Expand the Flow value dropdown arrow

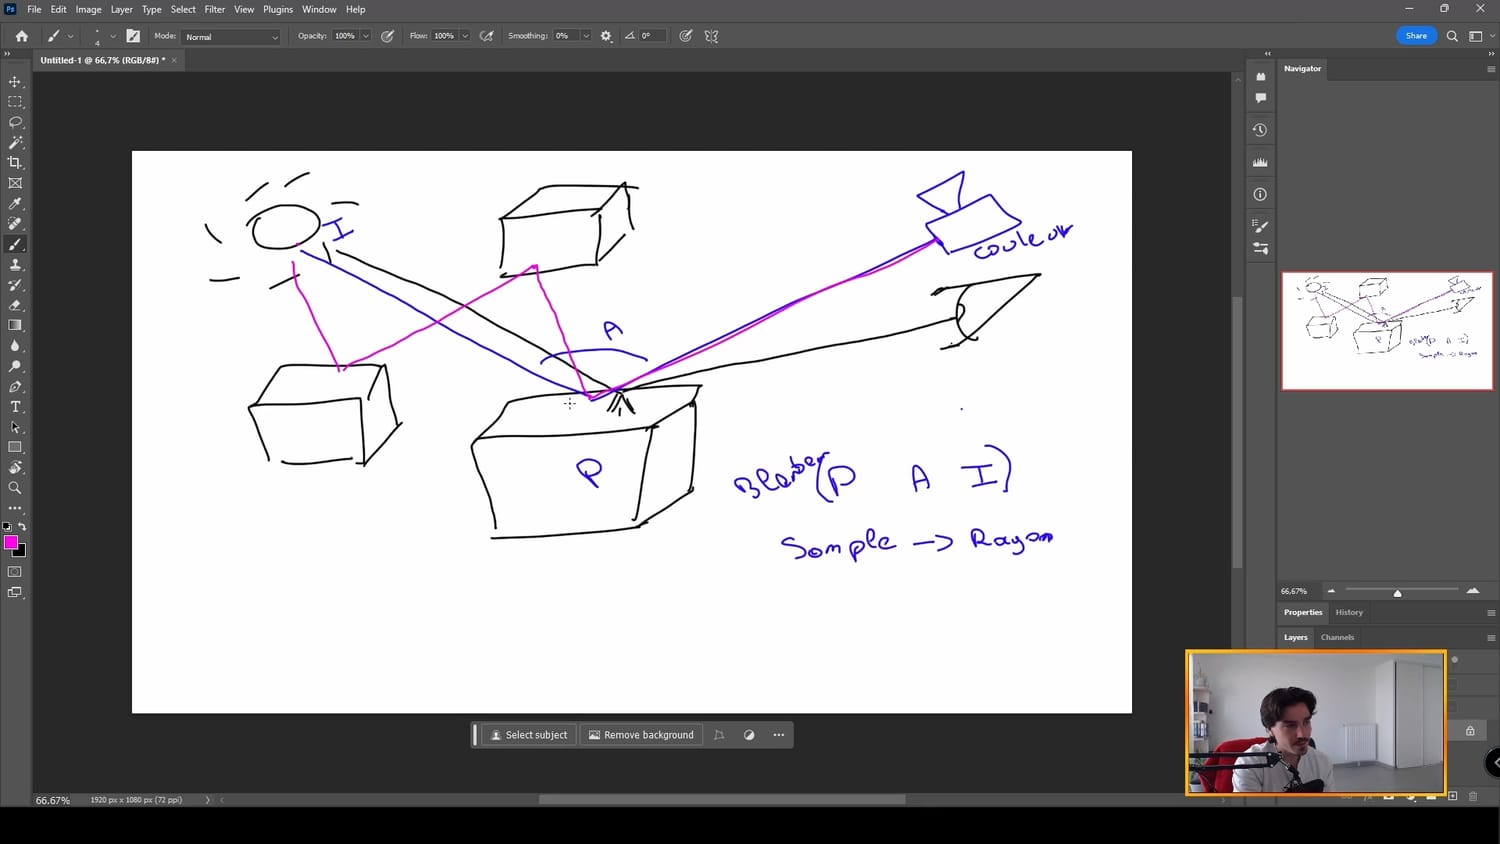coord(464,36)
